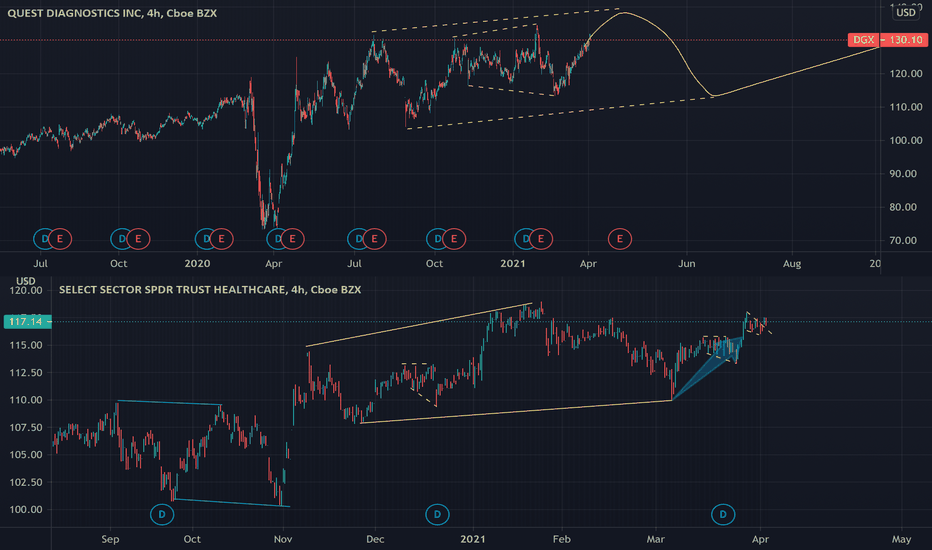Image resolution: width=932 pixels, height=550 pixels.
Task: Click the Aug label on DGX time axis
Action: coord(792,263)
